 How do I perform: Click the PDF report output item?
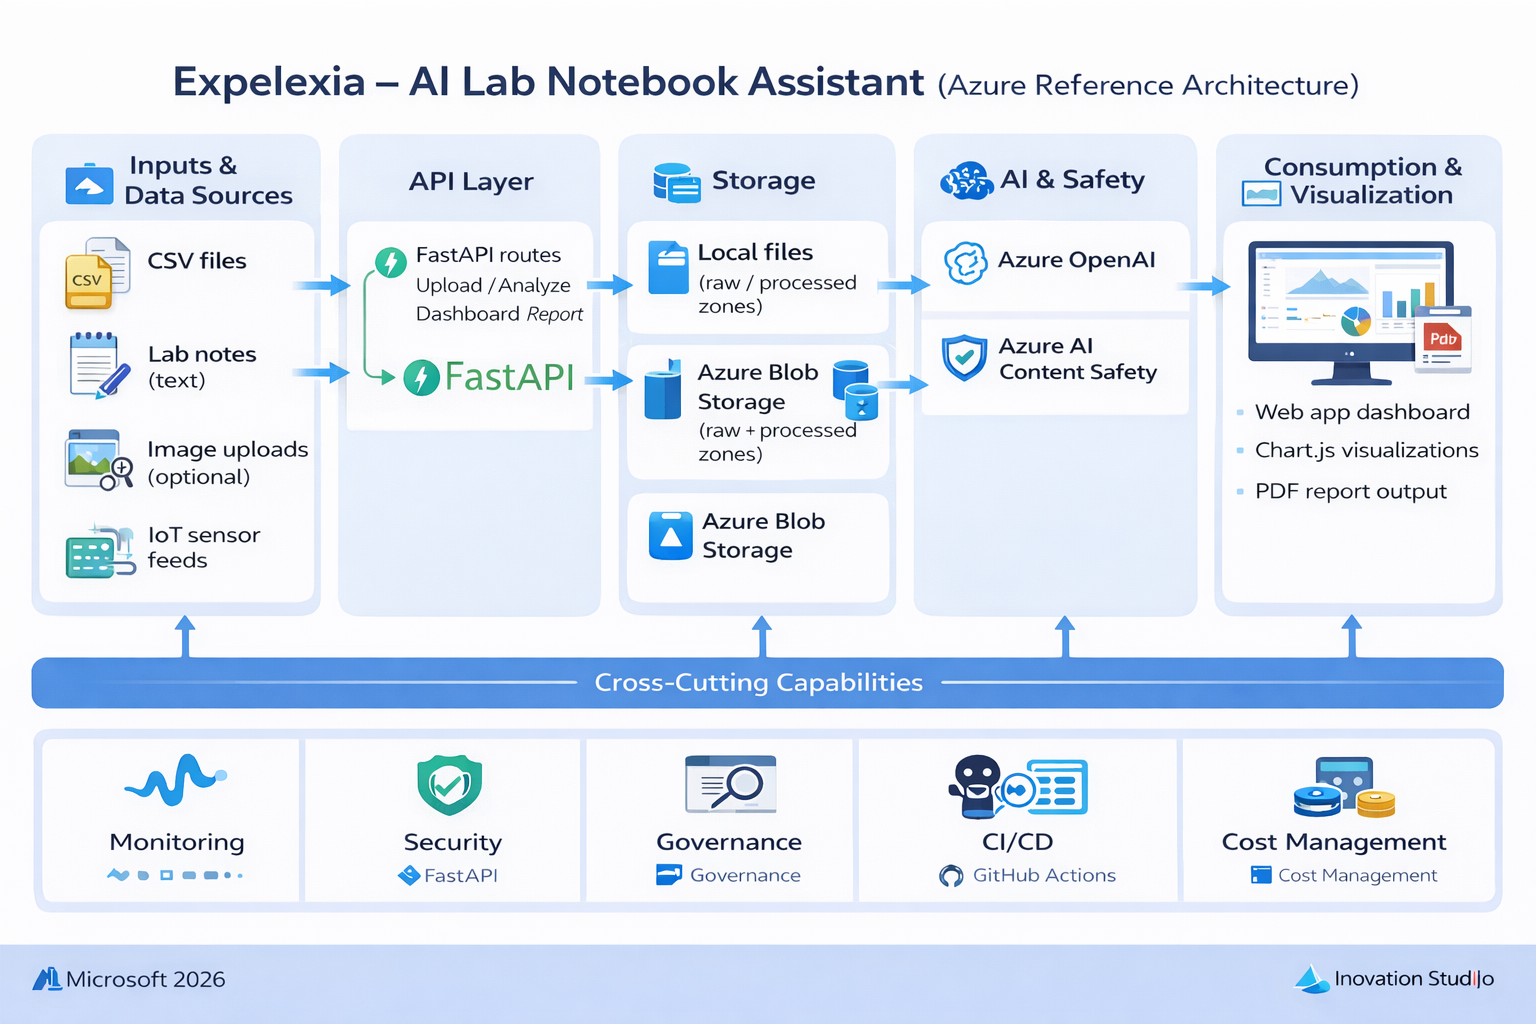1351,491
